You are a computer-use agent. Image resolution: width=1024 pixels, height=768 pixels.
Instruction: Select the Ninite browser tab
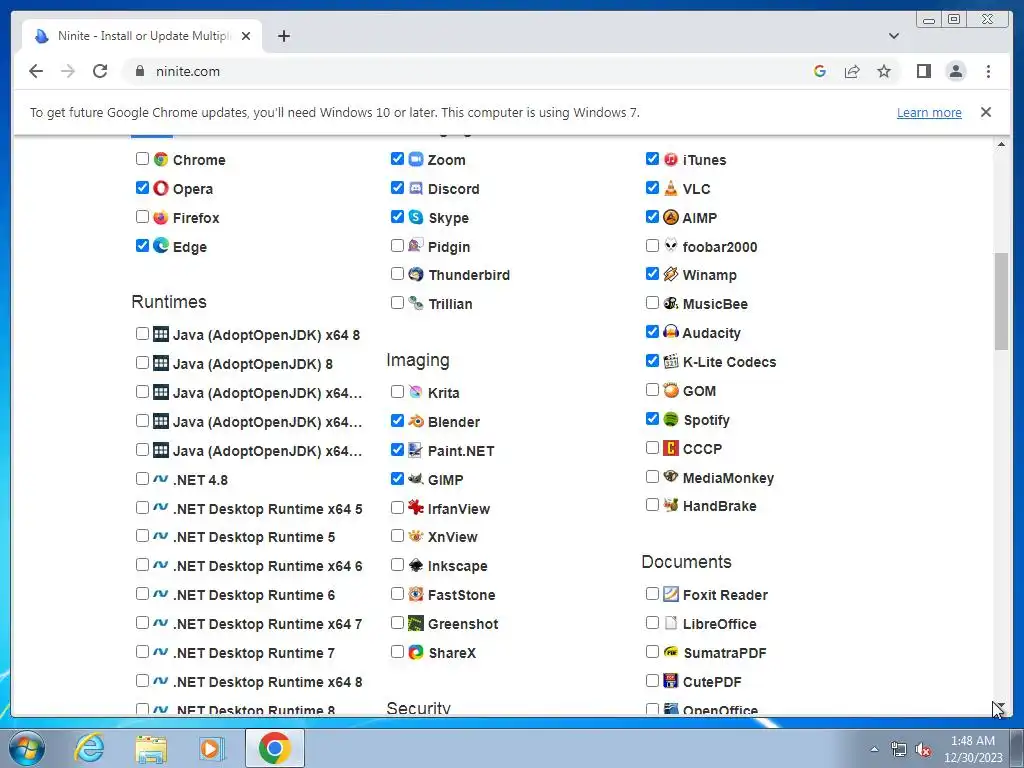click(142, 36)
